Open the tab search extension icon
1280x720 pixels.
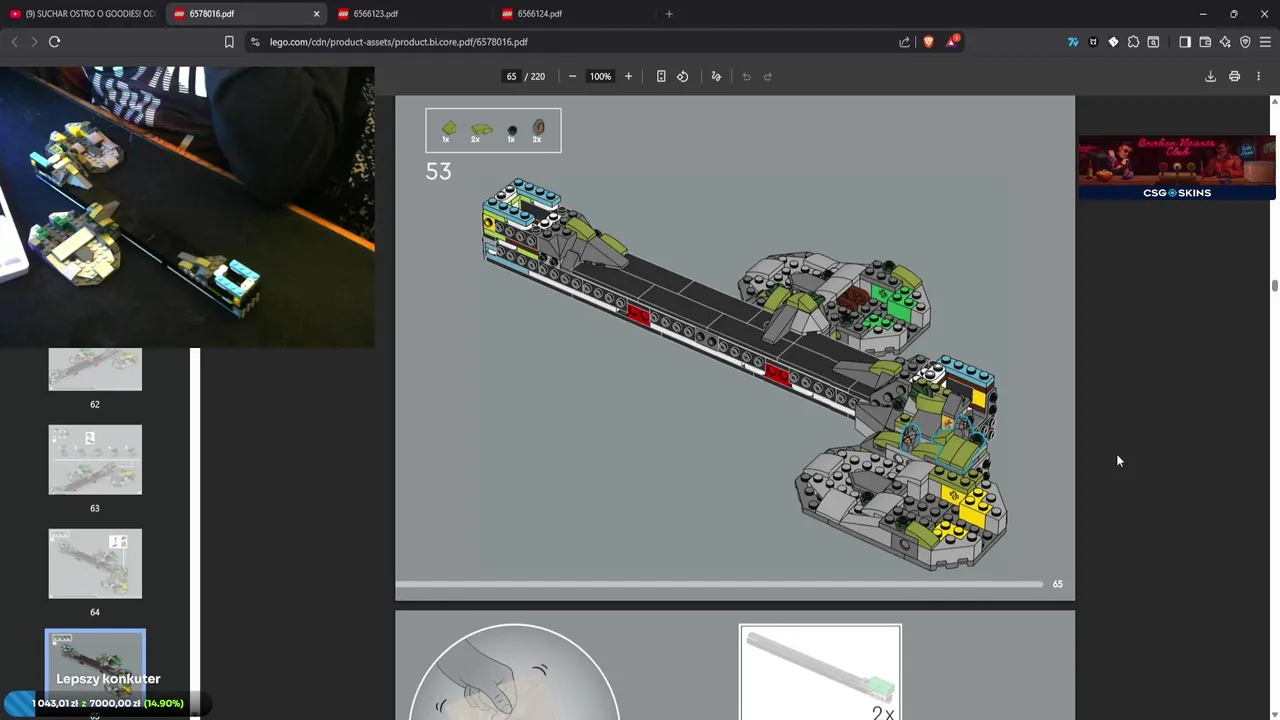(1153, 42)
